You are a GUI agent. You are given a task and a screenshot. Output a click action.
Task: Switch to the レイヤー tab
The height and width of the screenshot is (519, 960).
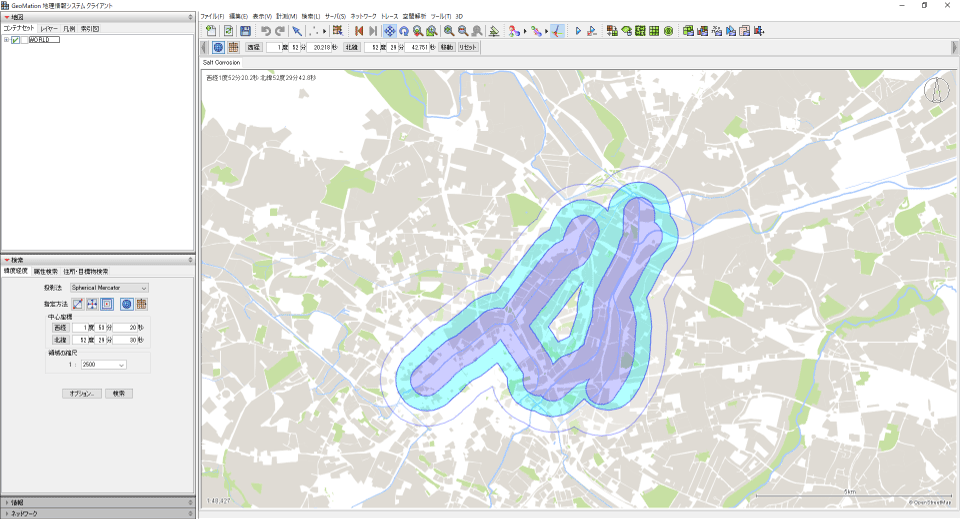pos(49,29)
